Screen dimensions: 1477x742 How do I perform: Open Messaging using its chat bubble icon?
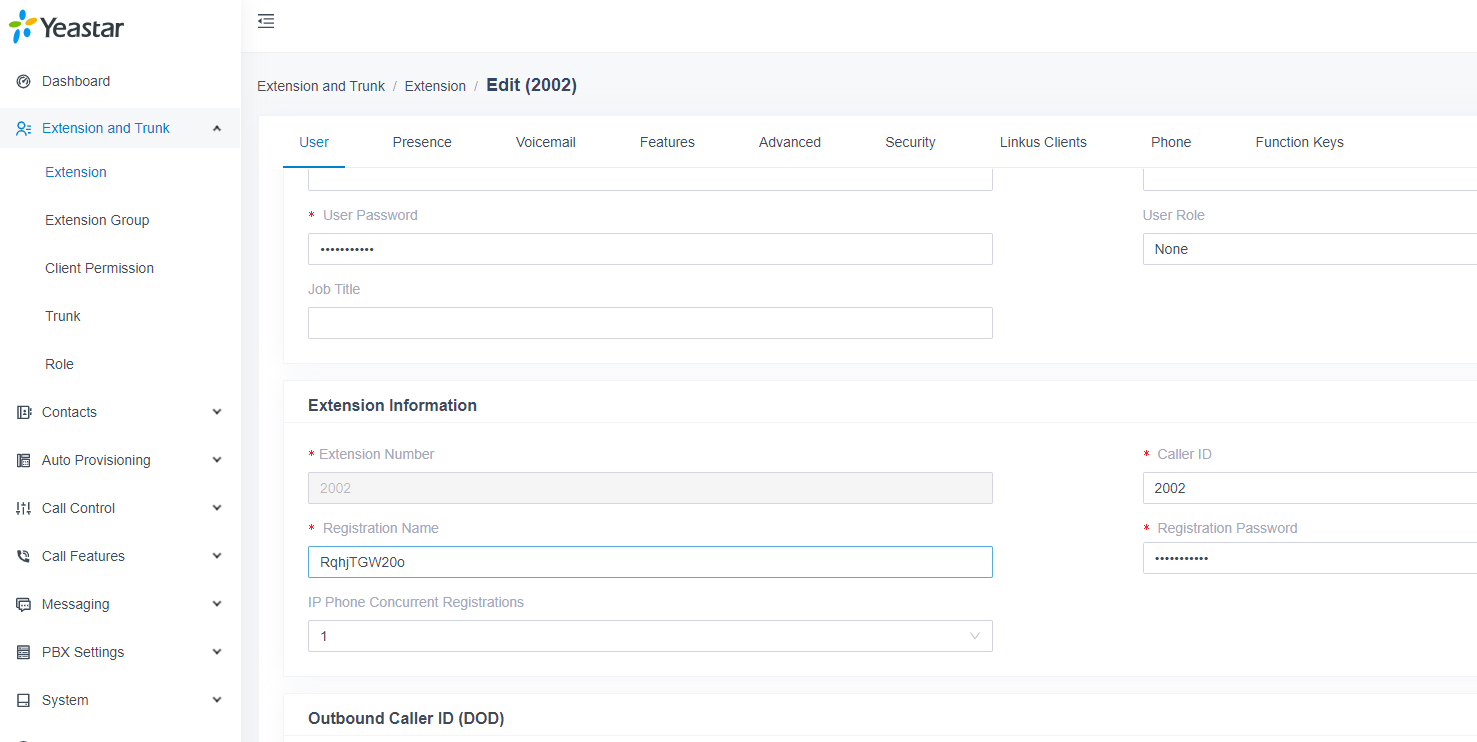tap(21, 604)
